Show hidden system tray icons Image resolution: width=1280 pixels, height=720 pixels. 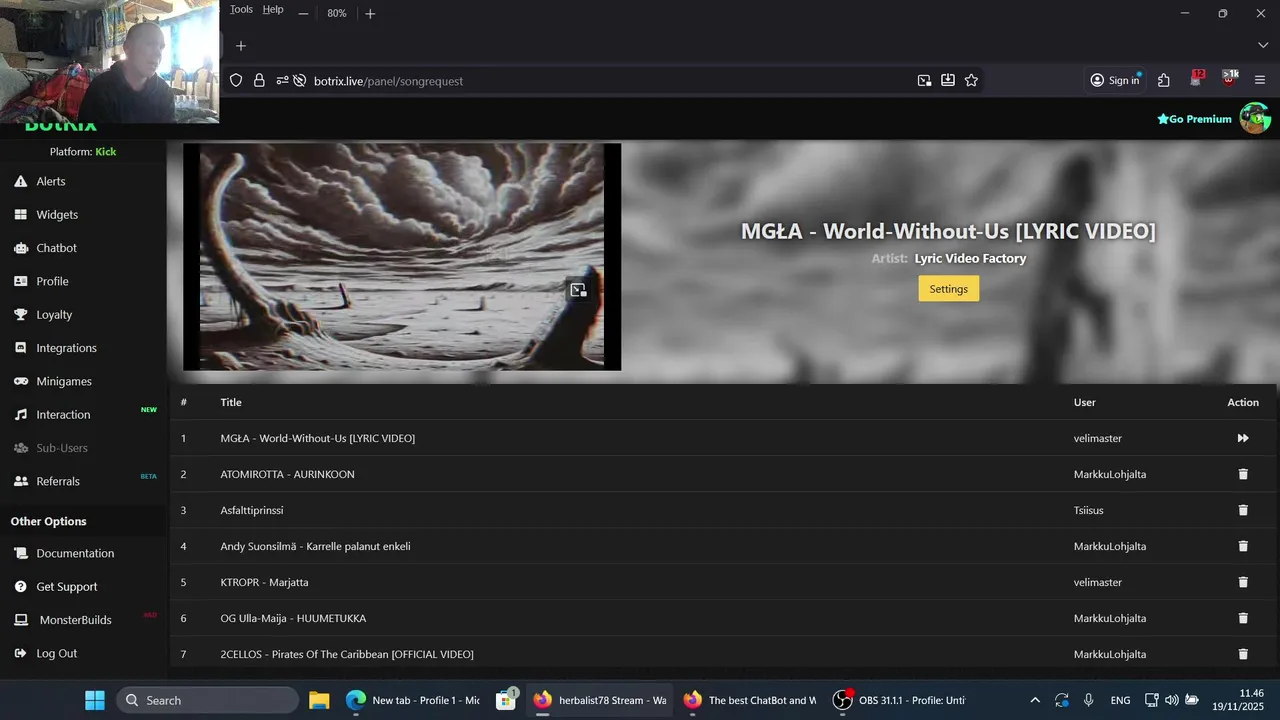[x=1035, y=700]
